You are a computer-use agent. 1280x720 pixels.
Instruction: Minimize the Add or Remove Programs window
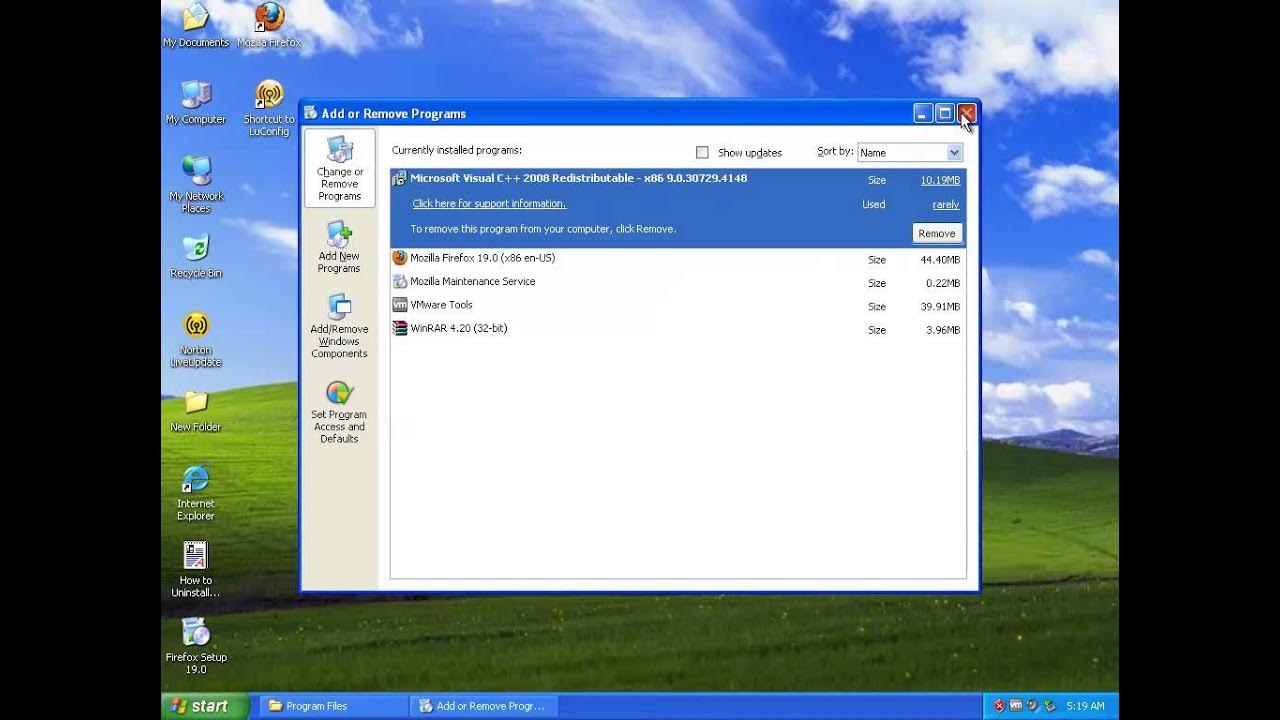(923, 113)
